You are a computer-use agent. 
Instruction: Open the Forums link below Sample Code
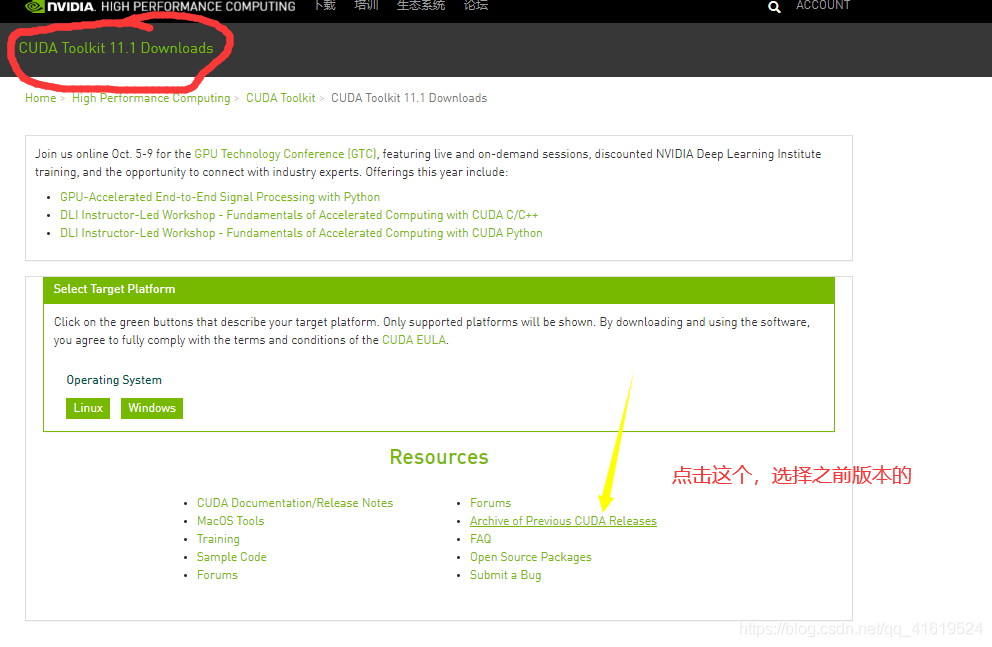click(217, 575)
